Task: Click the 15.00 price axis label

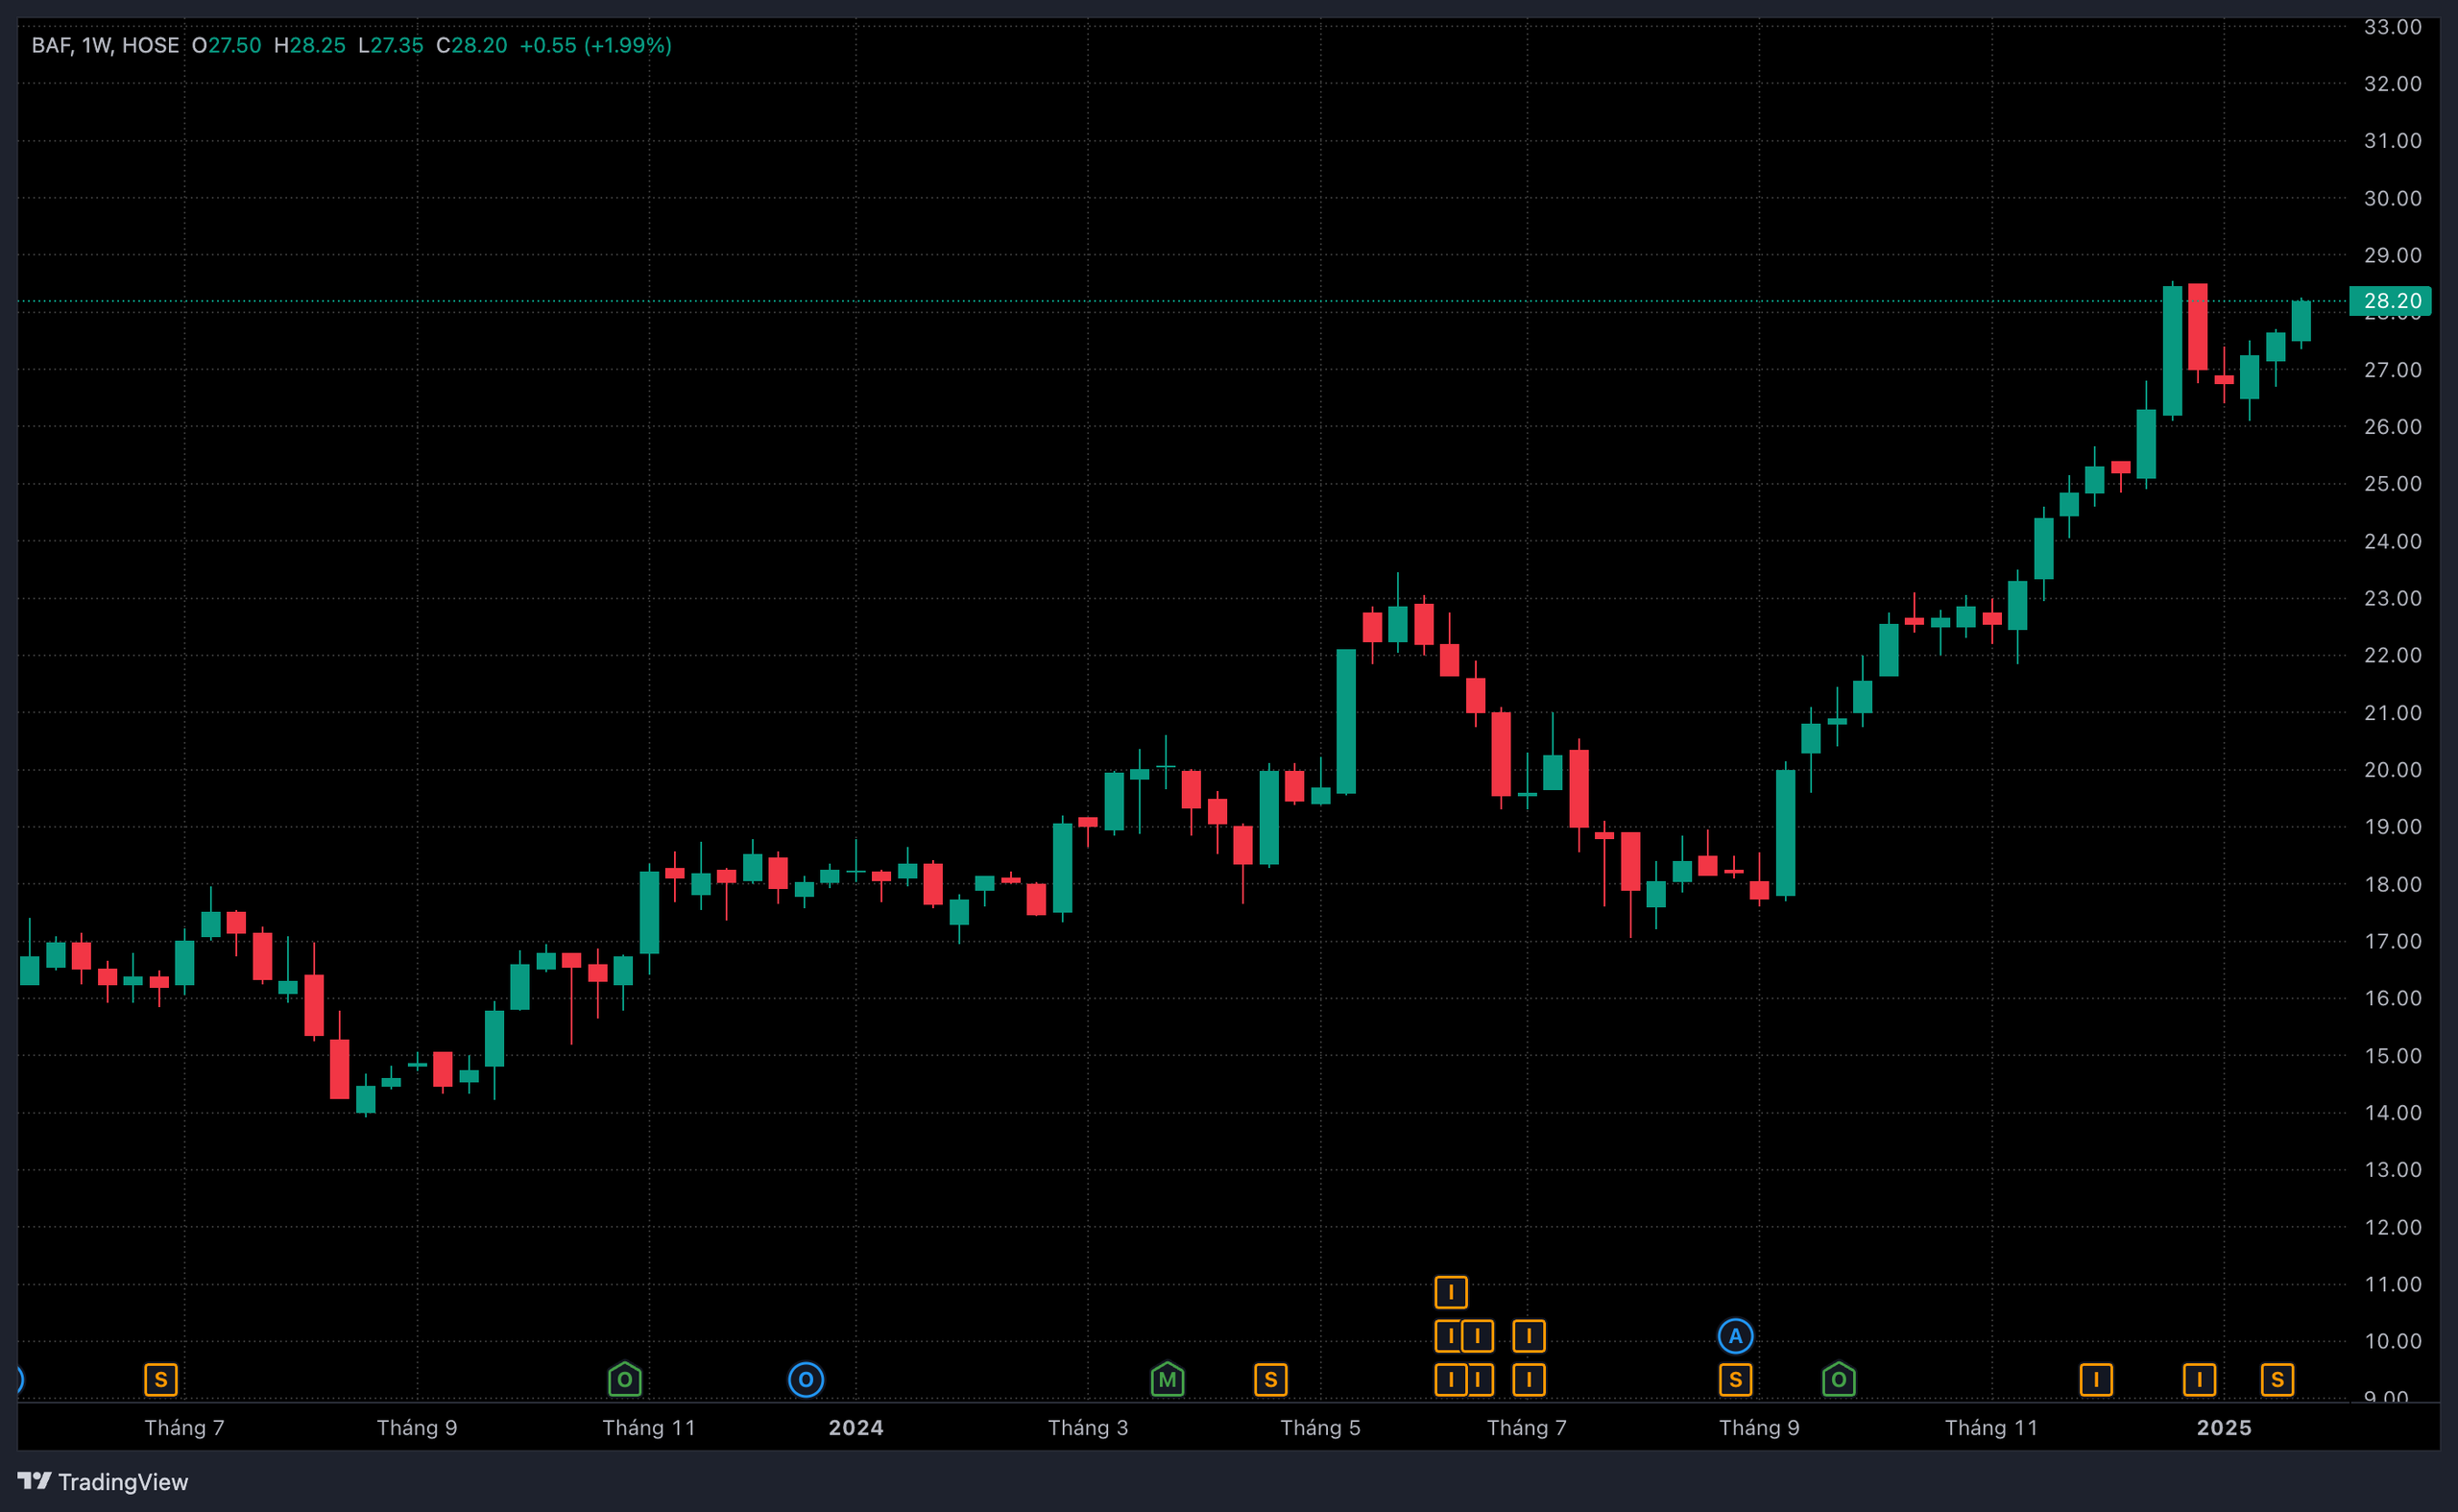Action: [2393, 1056]
